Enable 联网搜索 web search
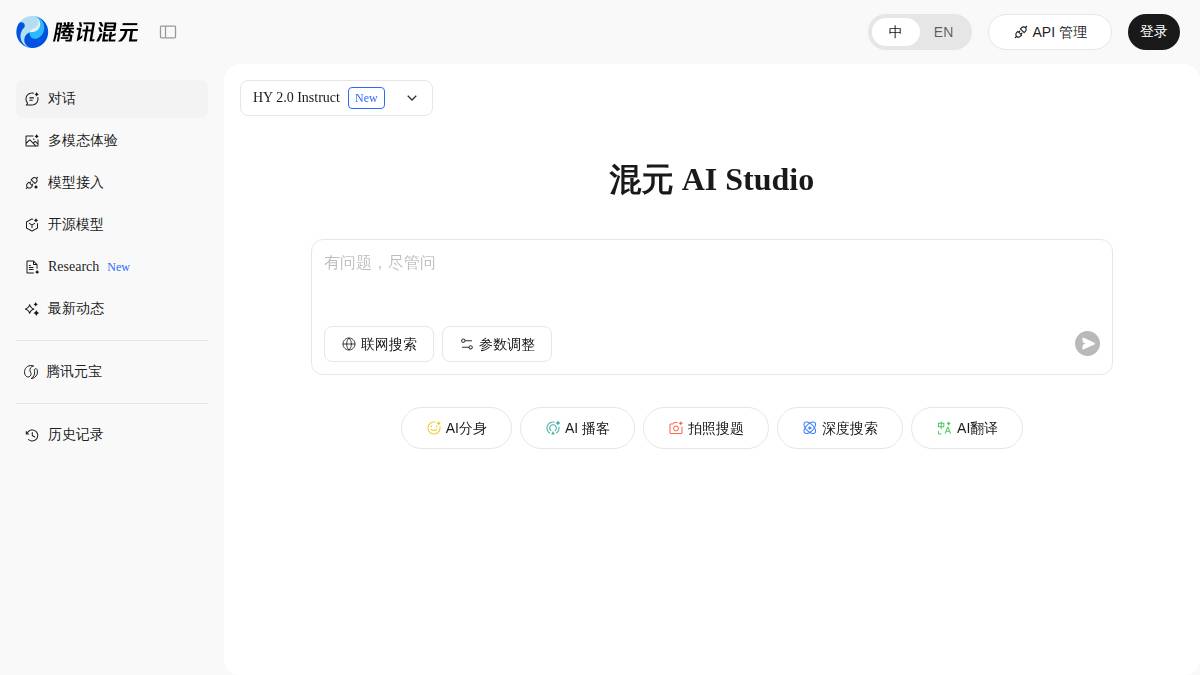 click(x=379, y=344)
